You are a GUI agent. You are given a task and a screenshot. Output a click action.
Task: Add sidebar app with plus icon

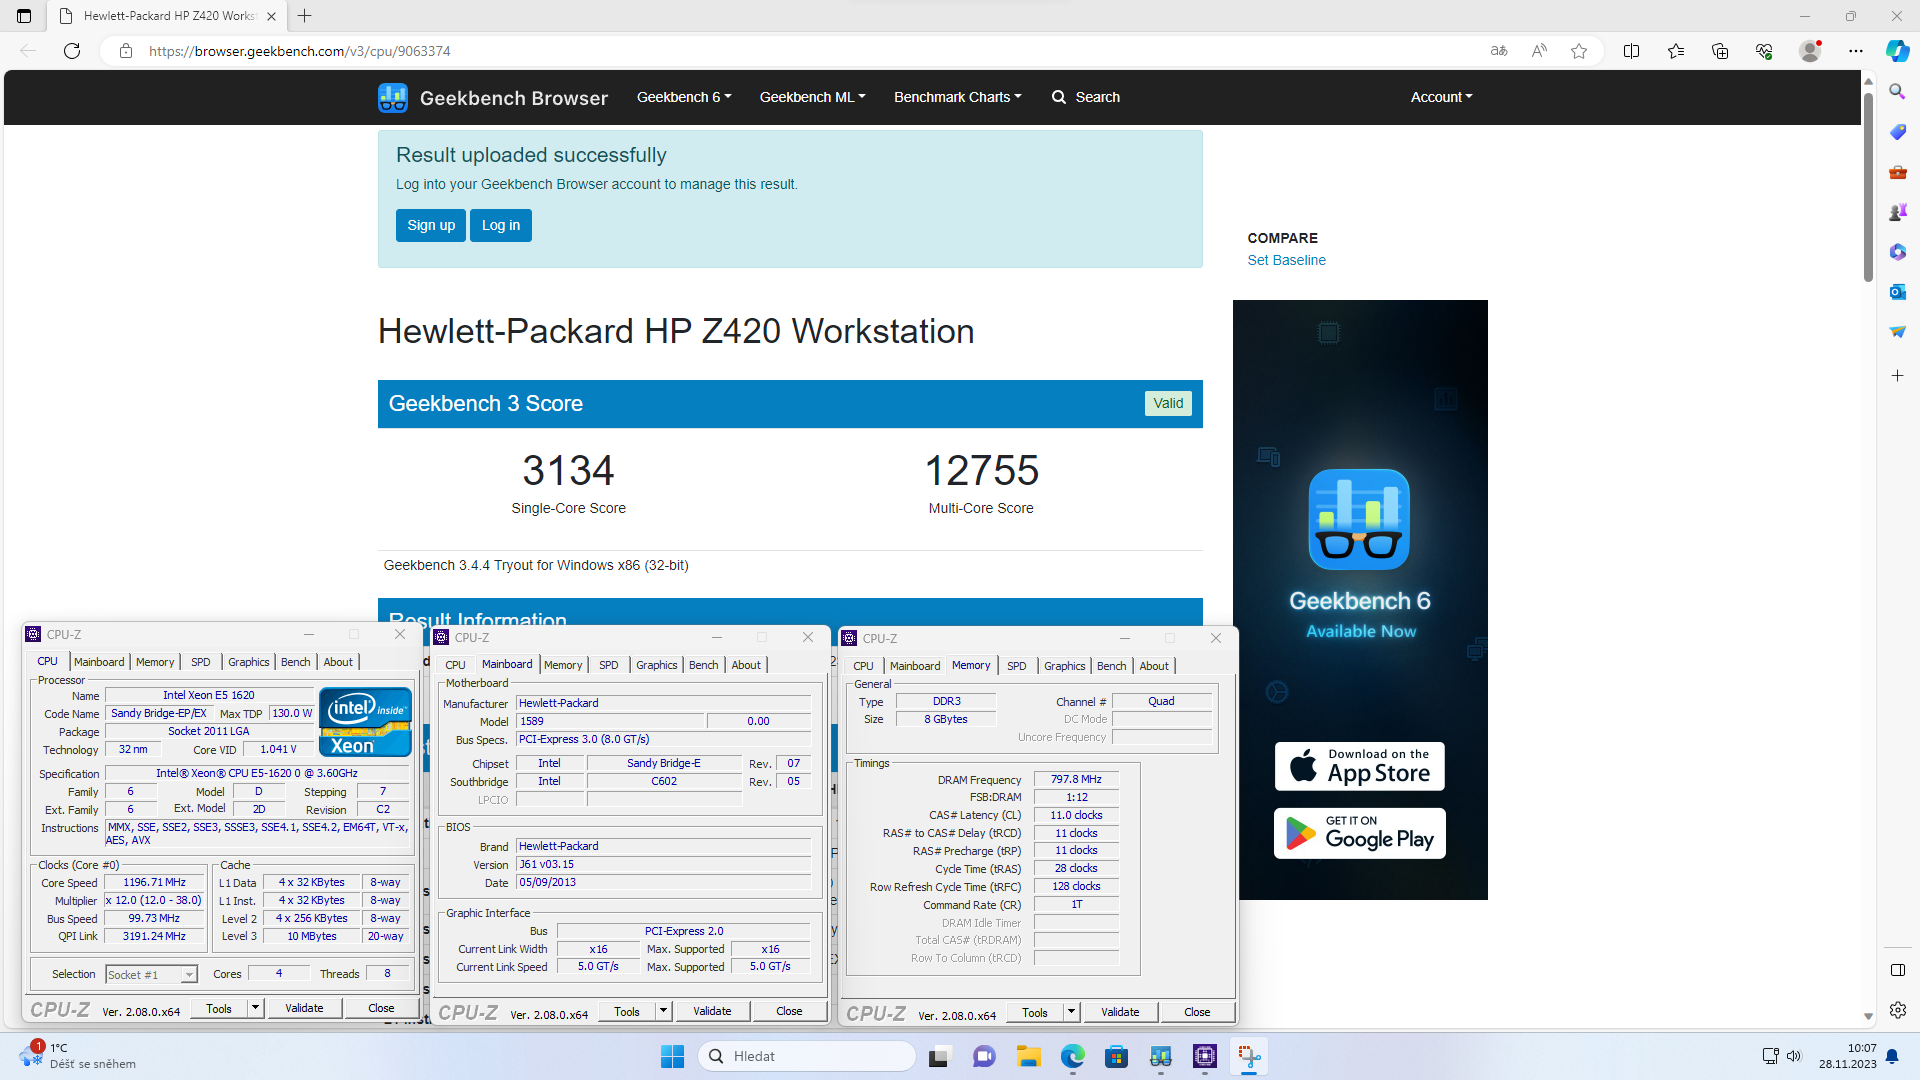pos(1897,375)
